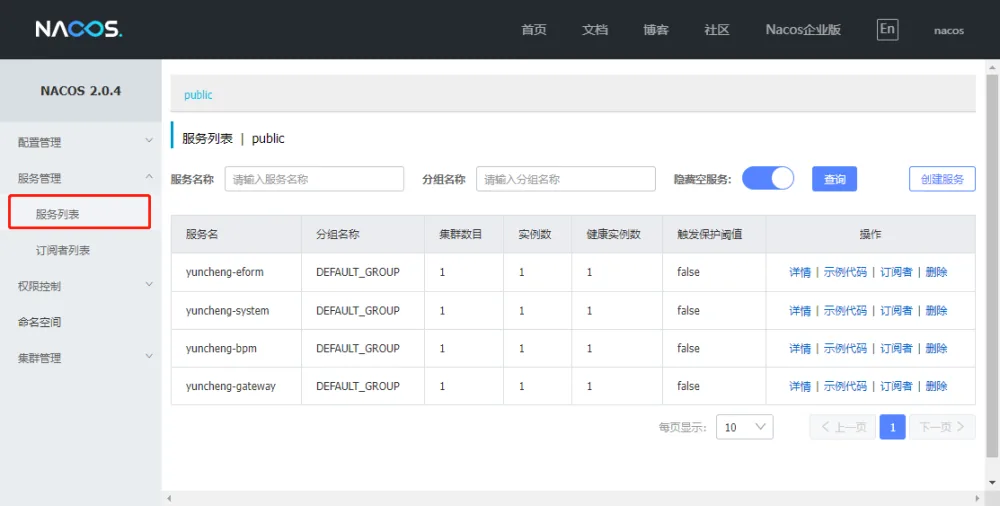Click the scroll left arrow at bottom
Image resolution: width=1000 pixels, height=506 pixels.
(169, 498)
